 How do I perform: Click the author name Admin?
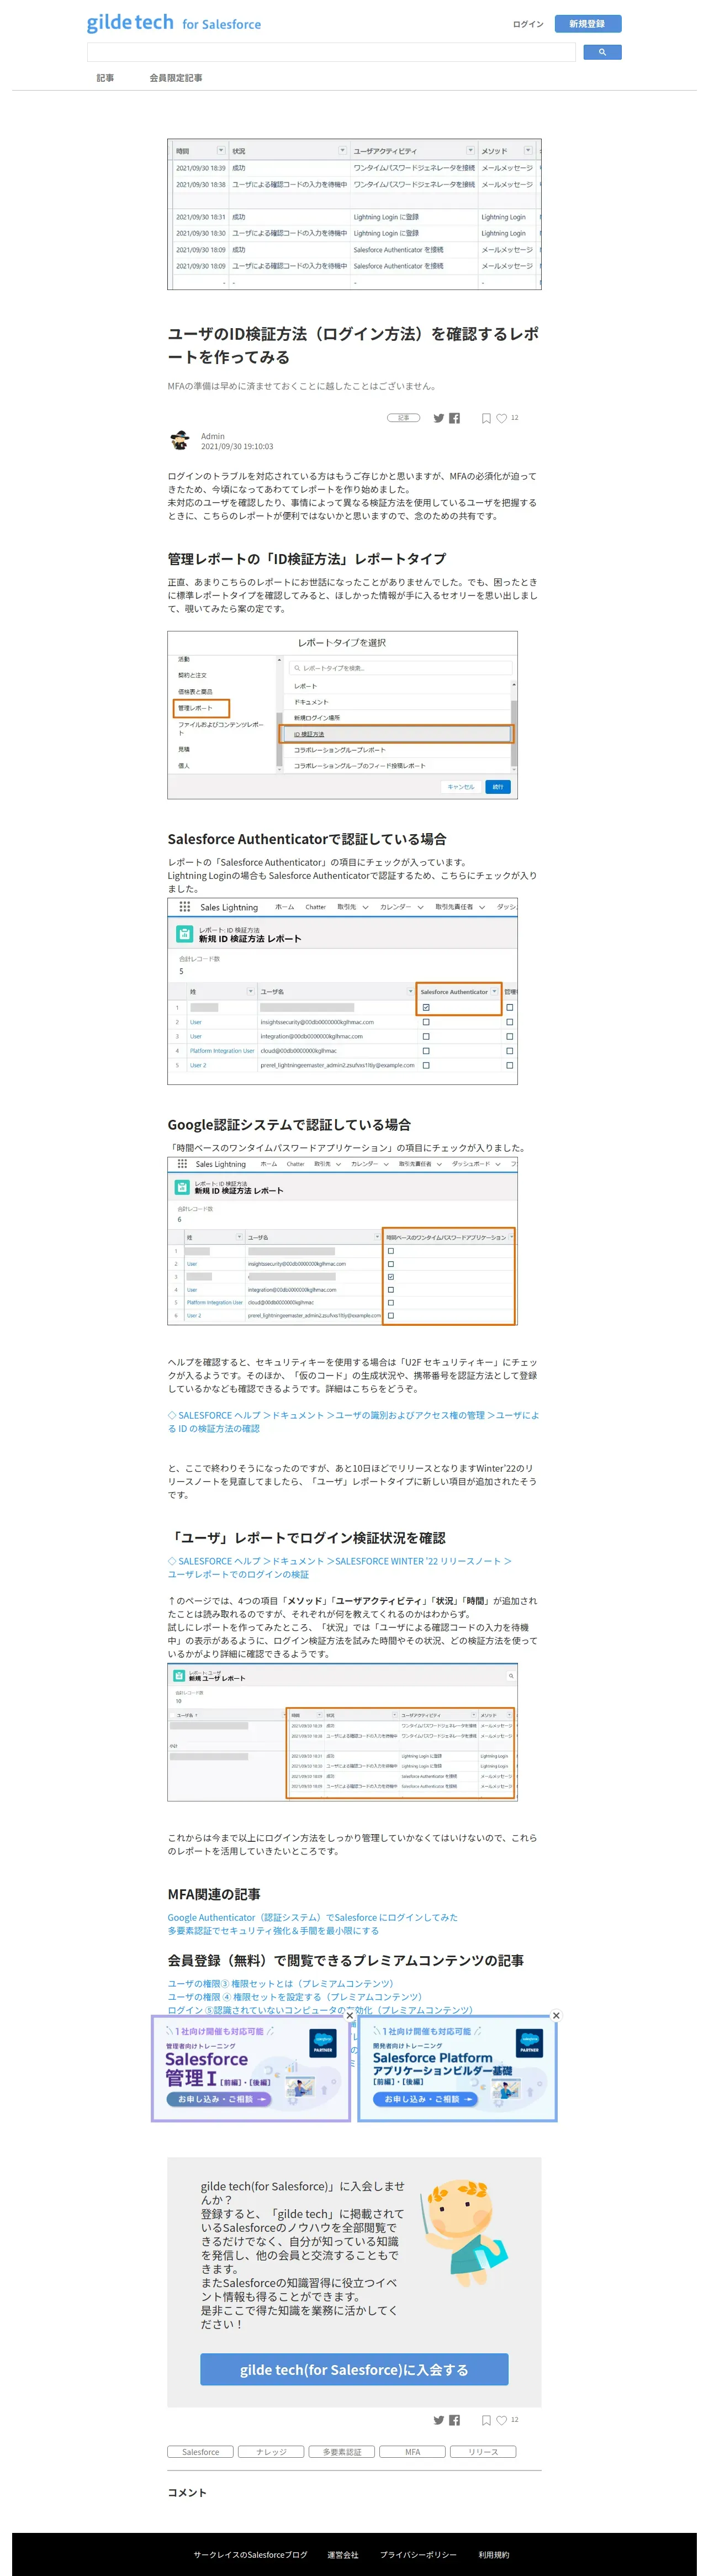212,436
